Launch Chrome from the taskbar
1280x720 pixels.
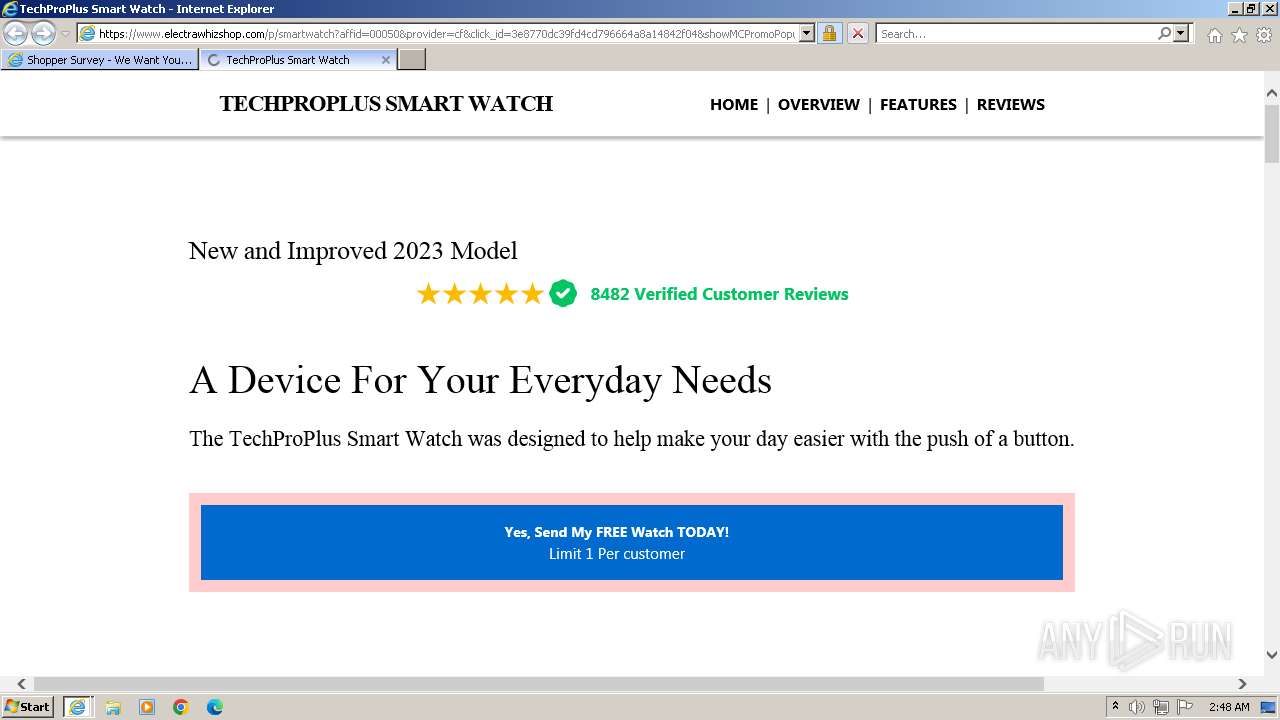point(181,707)
